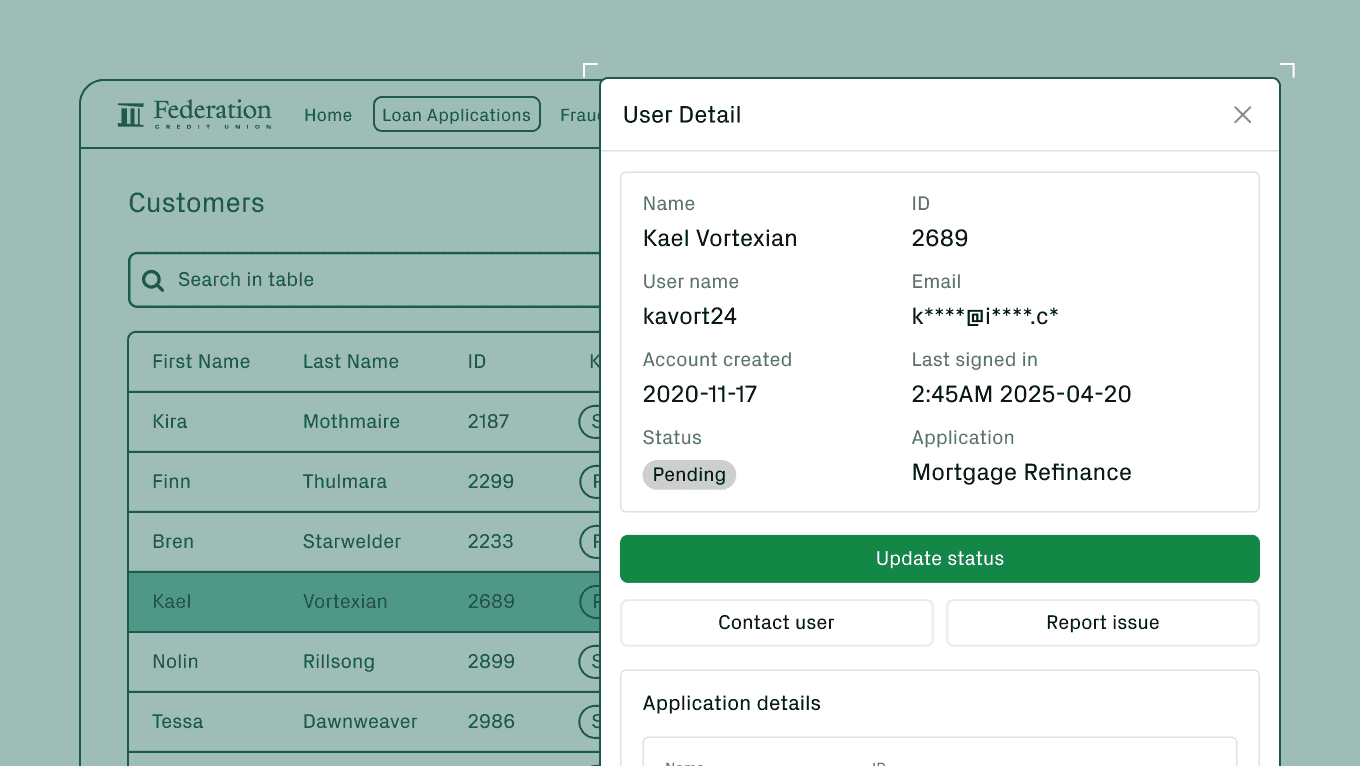Open the Loan Applications tab

point(456,114)
